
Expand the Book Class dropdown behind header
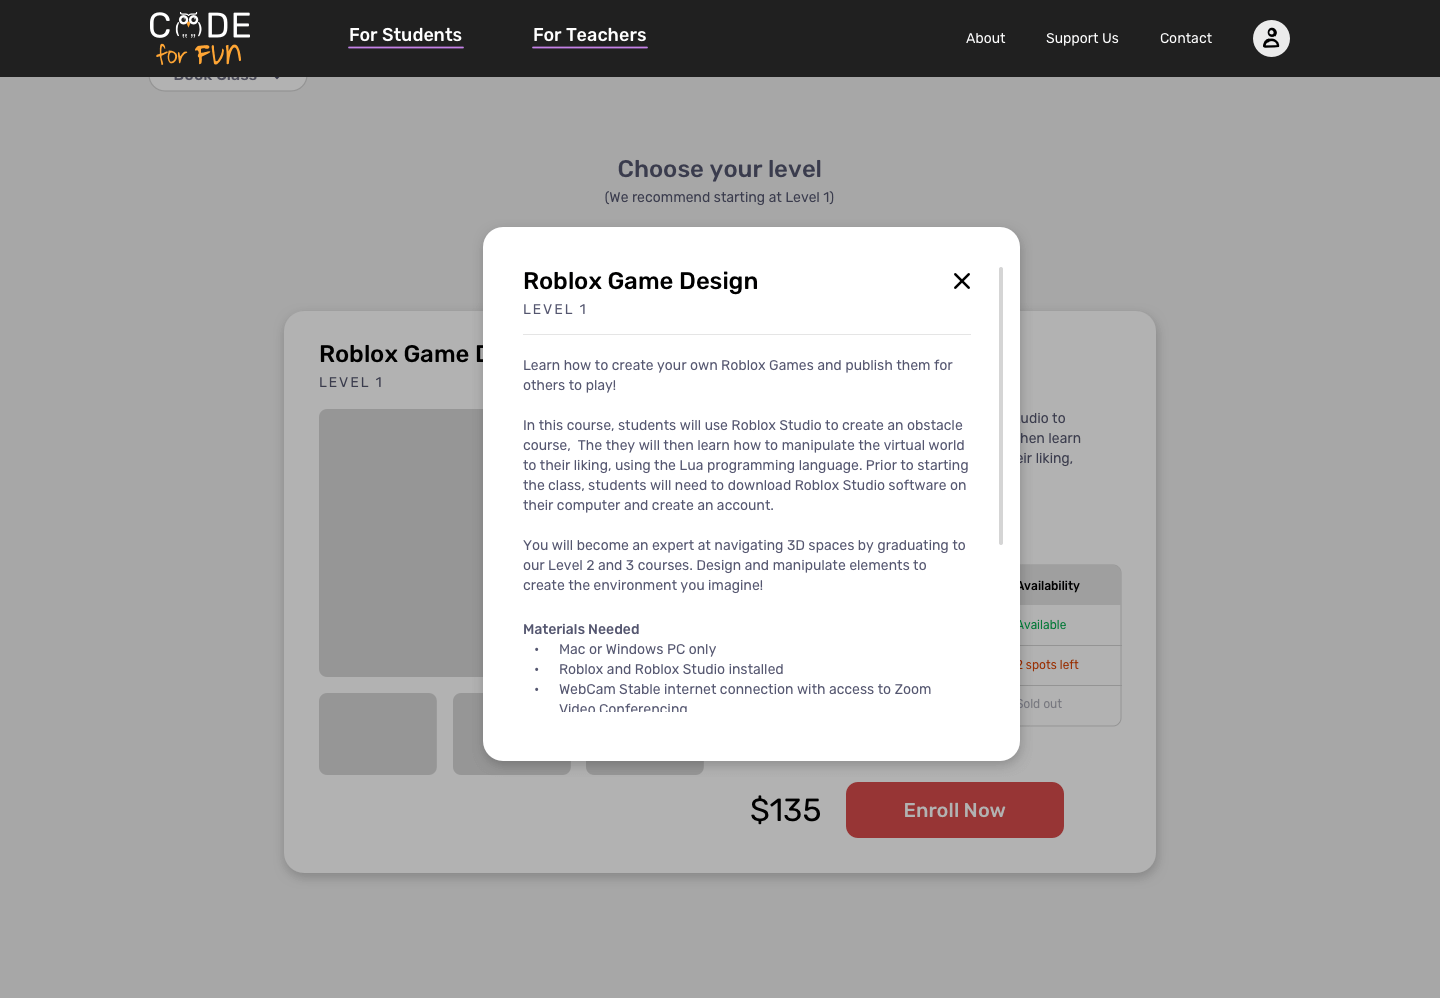[x=228, y=83]
